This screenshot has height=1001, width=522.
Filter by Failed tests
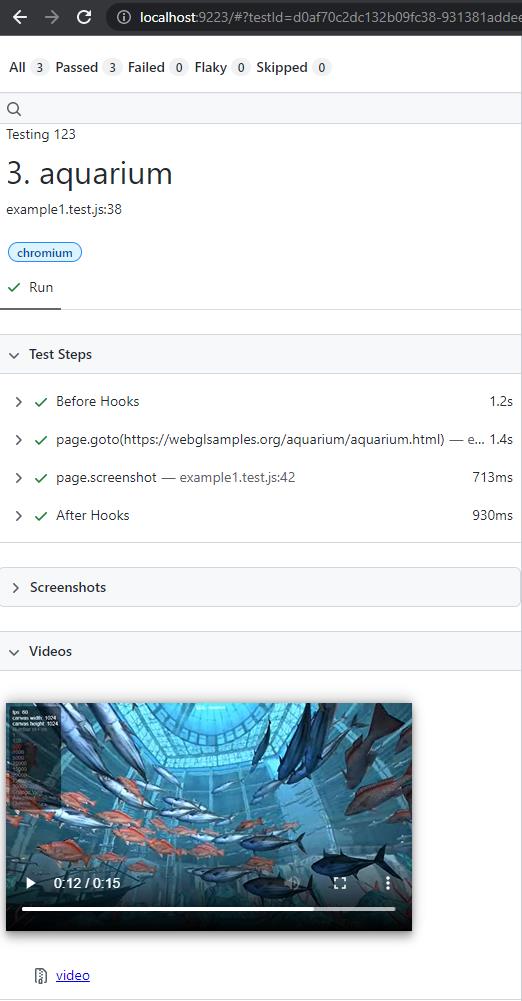click(158, 68)
